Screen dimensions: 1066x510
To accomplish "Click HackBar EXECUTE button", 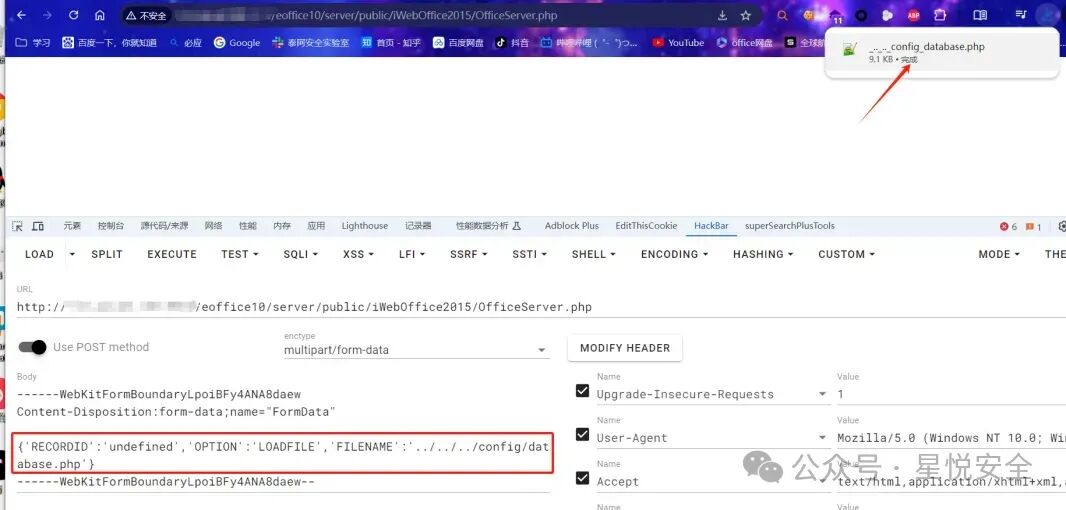I will (x=172, y=254).
